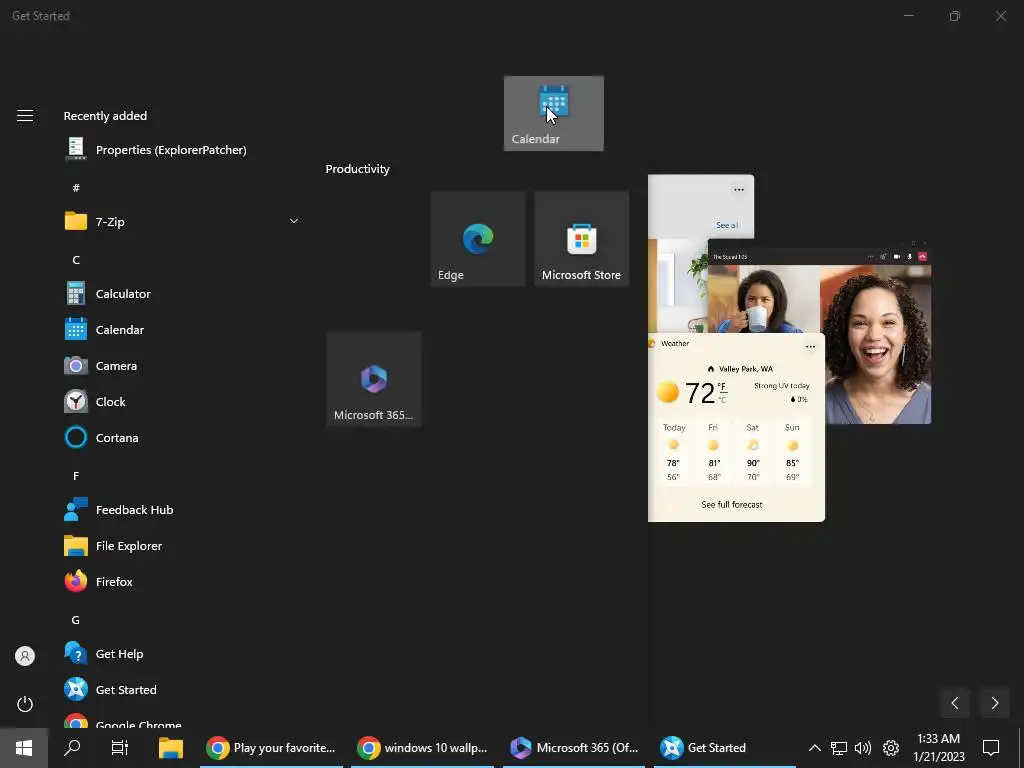Switch to Chrome 'windows 10 wallp...' window

point(423,748)
